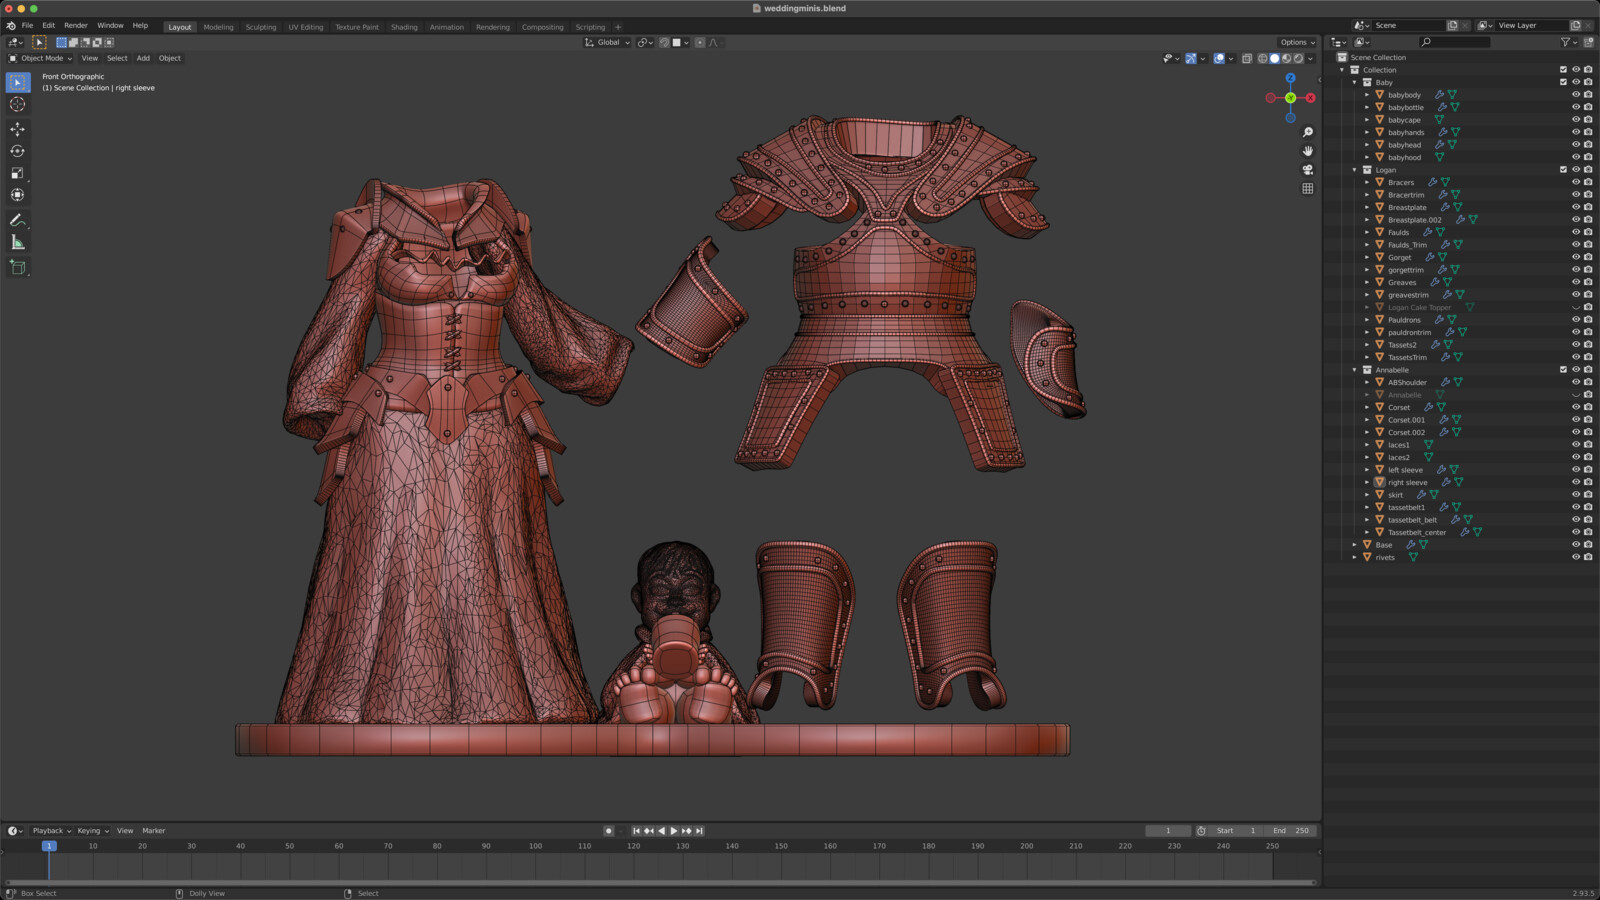Collapse the Logan collection in outliner

click(1354, 170)
